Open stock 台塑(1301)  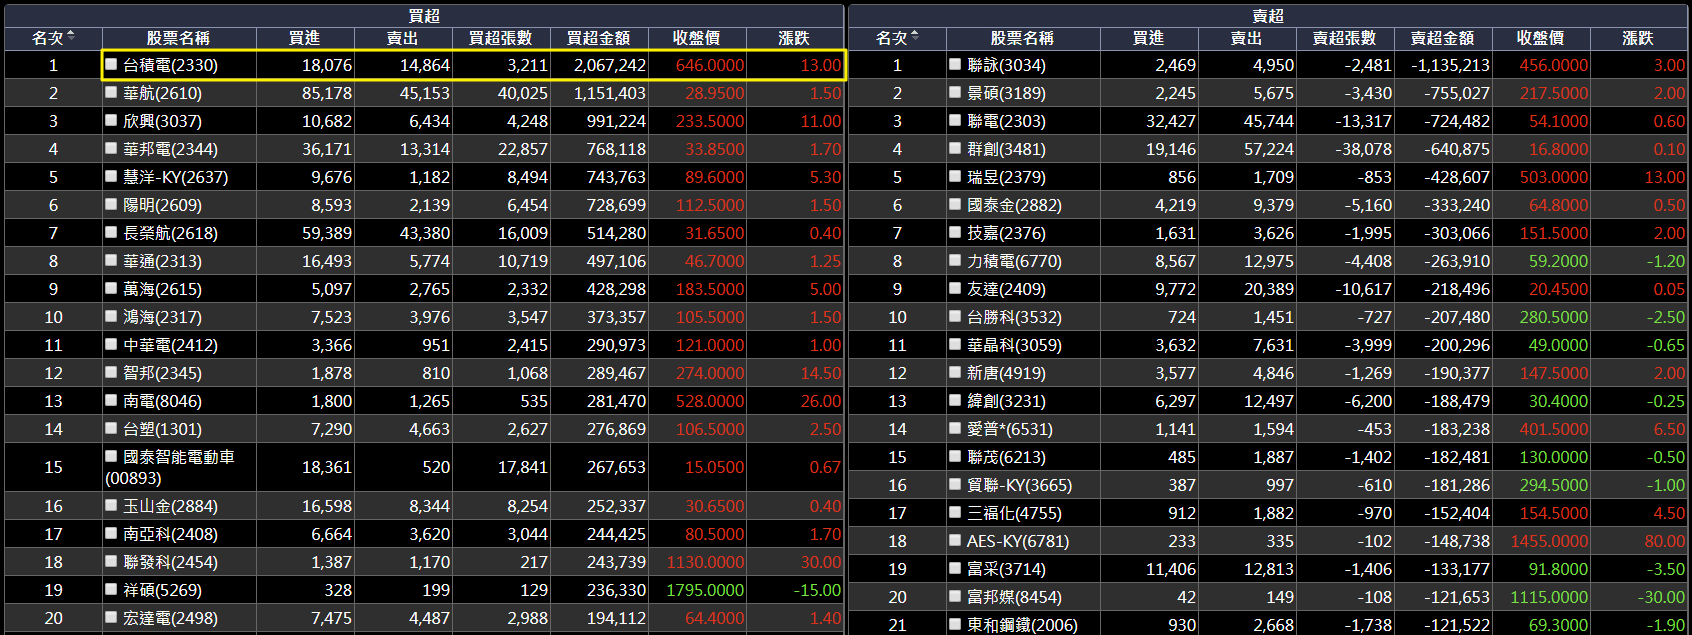click(162, 429)
